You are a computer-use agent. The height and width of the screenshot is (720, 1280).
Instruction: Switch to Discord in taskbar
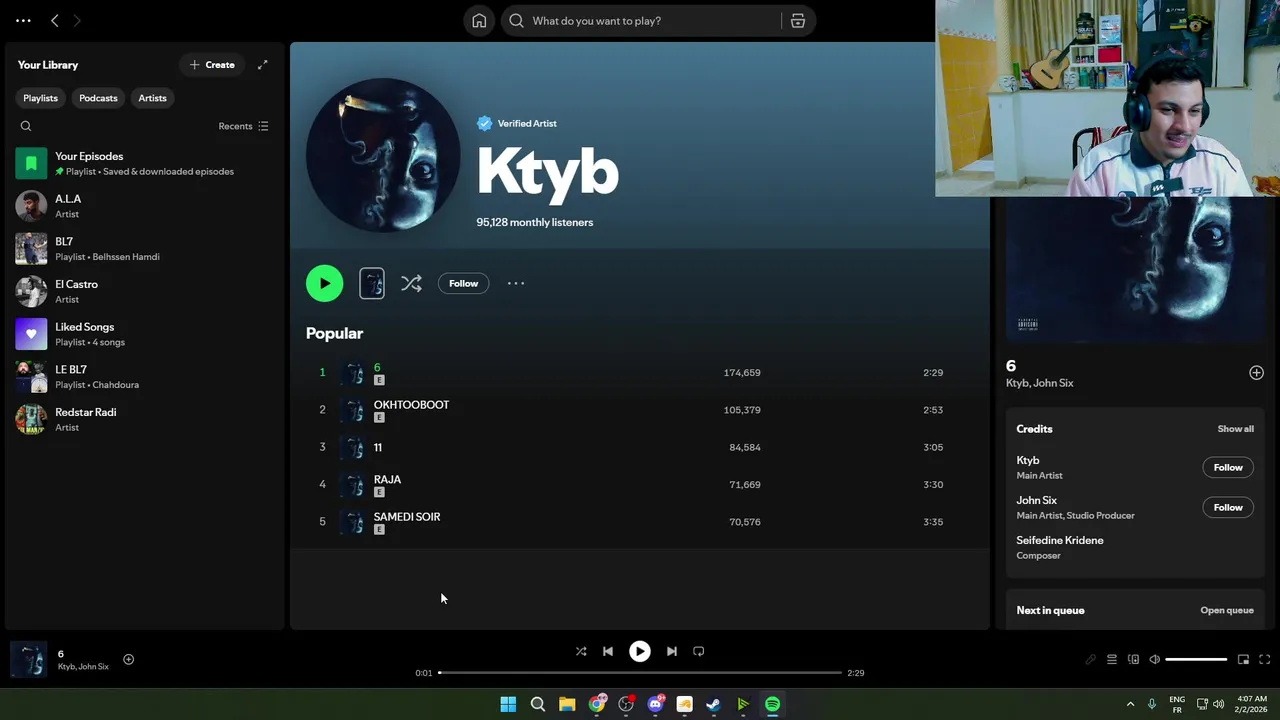[655, 705]
